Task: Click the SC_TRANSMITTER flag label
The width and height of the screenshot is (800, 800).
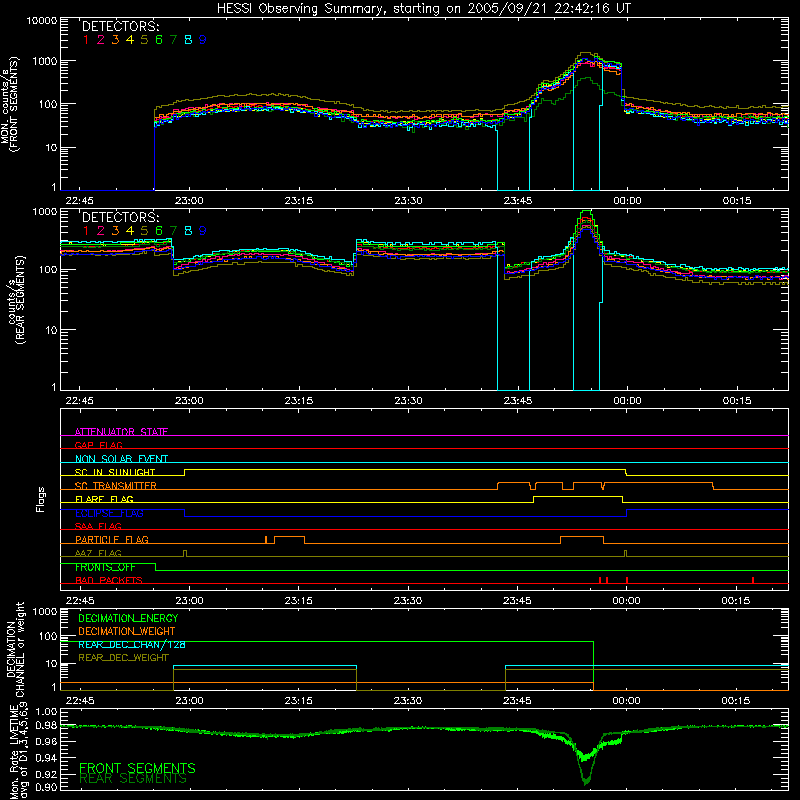Action: (116, 485)
